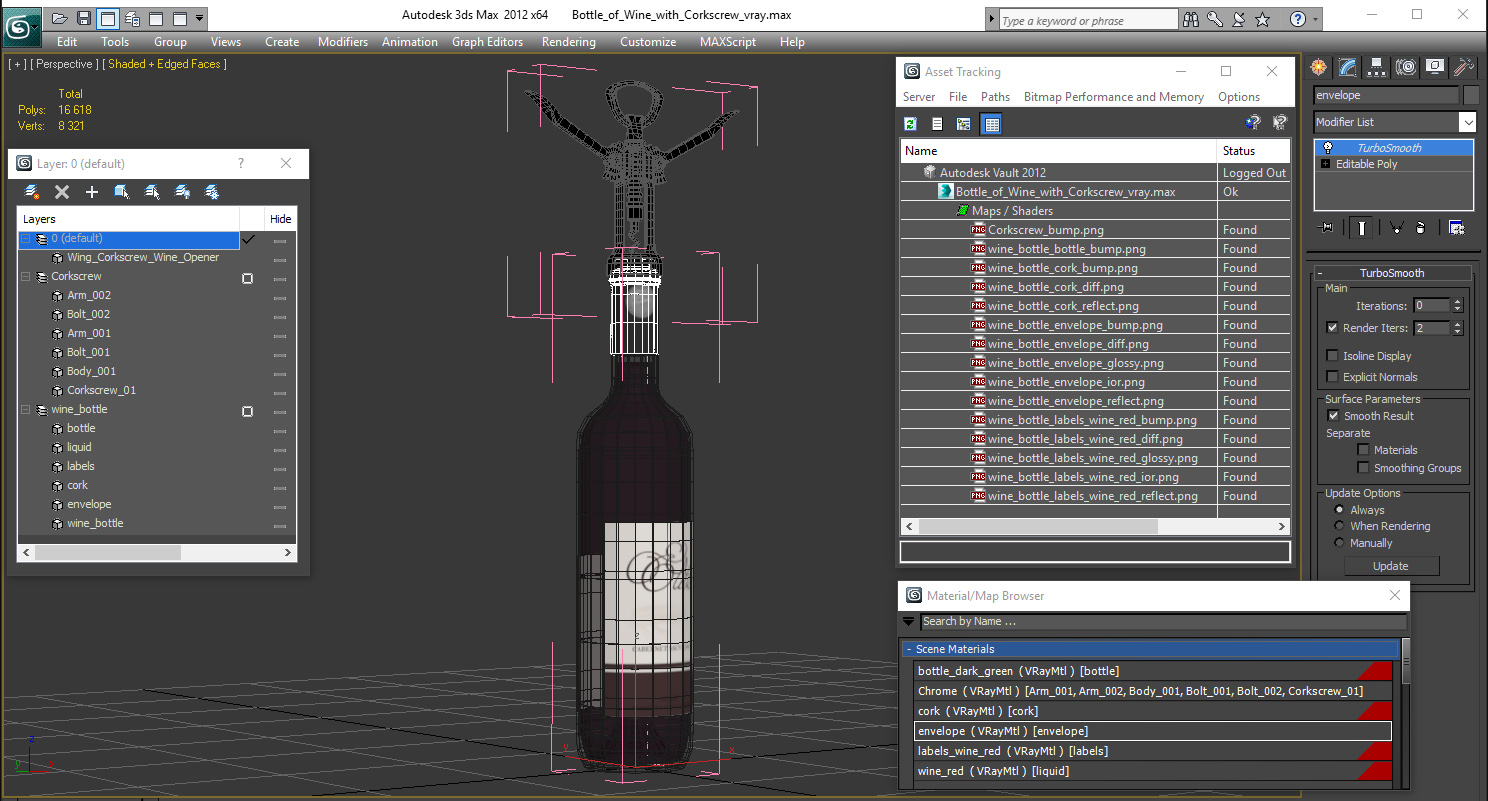1488x801 pixels.
Task: Click Delete Layer X icon in Layer dialog
Action: 62,192
